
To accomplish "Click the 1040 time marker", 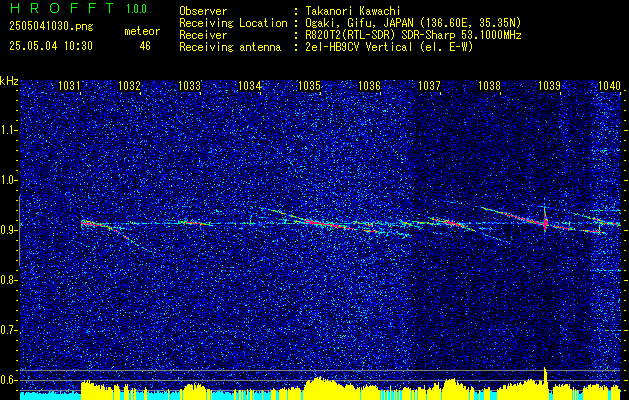I will [x=609, y=85].
